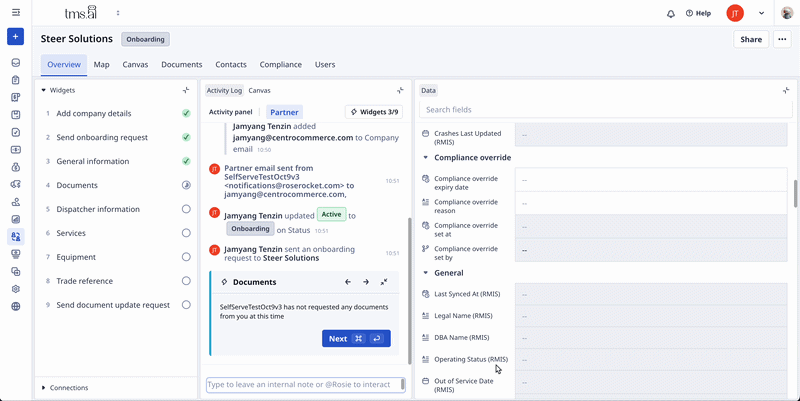Expand the Connections section
This screenshot has height=401, width=800.
click(43, 388)
